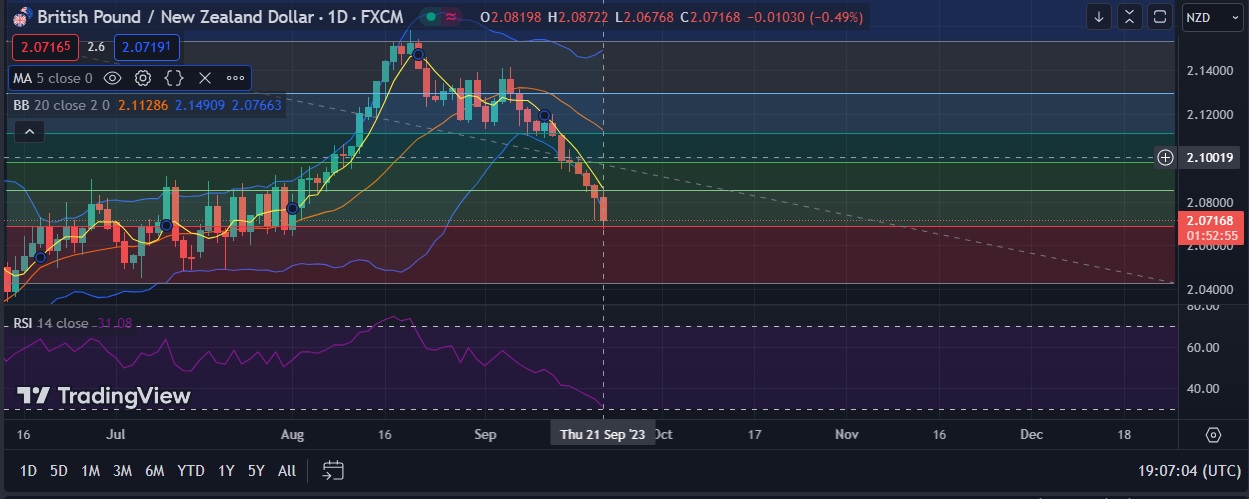Image resolution: width=1249 pixels, height=499 pixels.
Task: Select the RSI 14 close legend
Action: click(x=50, y=323)
